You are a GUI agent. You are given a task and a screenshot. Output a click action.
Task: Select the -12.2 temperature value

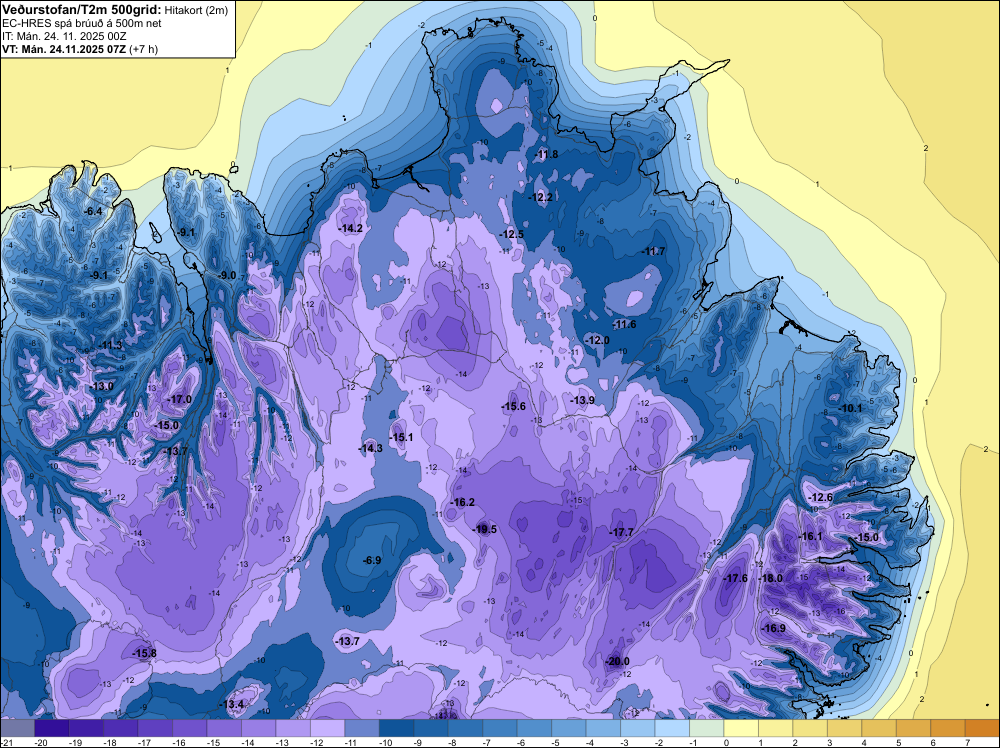click(x=541, y=197)
